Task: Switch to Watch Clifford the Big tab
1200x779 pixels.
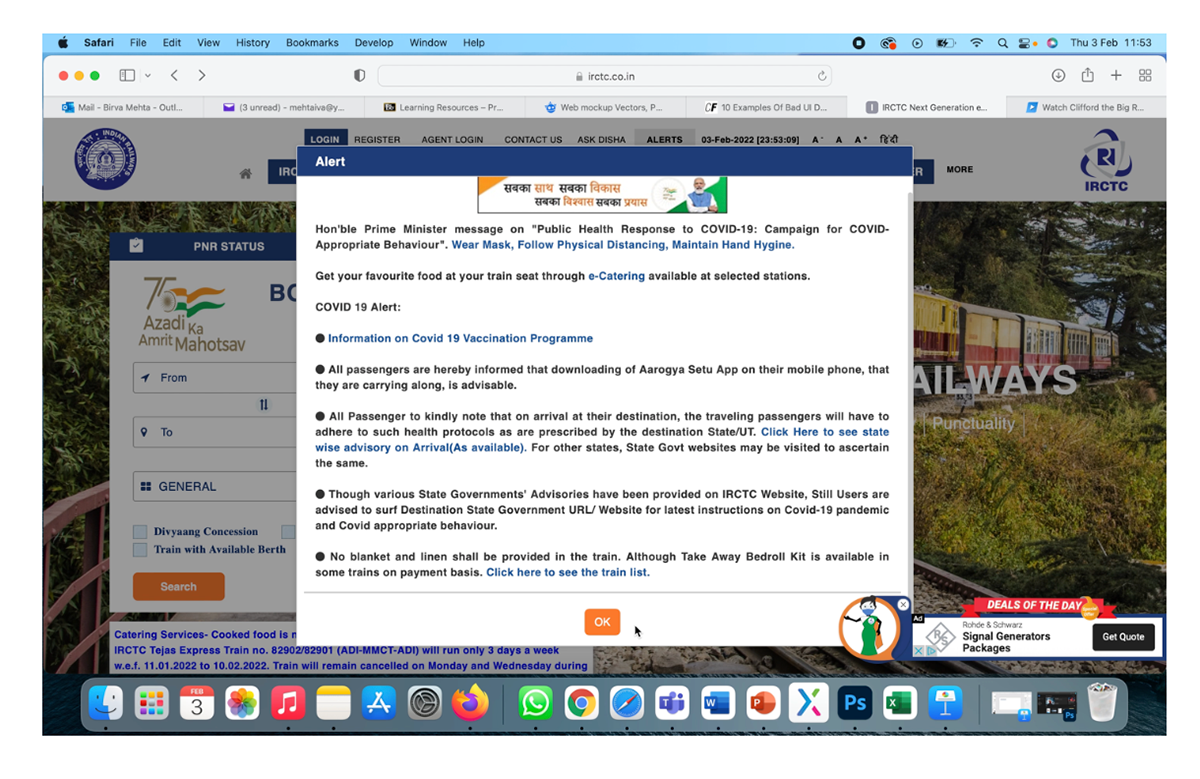Action: [x=1086, y=107]
